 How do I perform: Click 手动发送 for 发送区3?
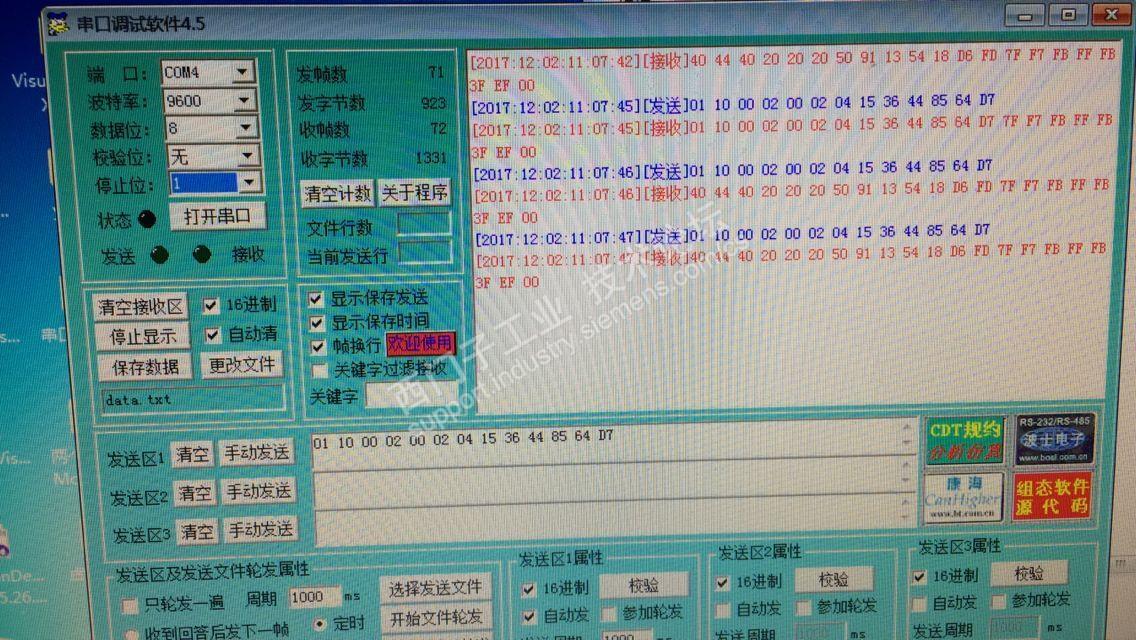pyautogui.click(x=261, y=530)
